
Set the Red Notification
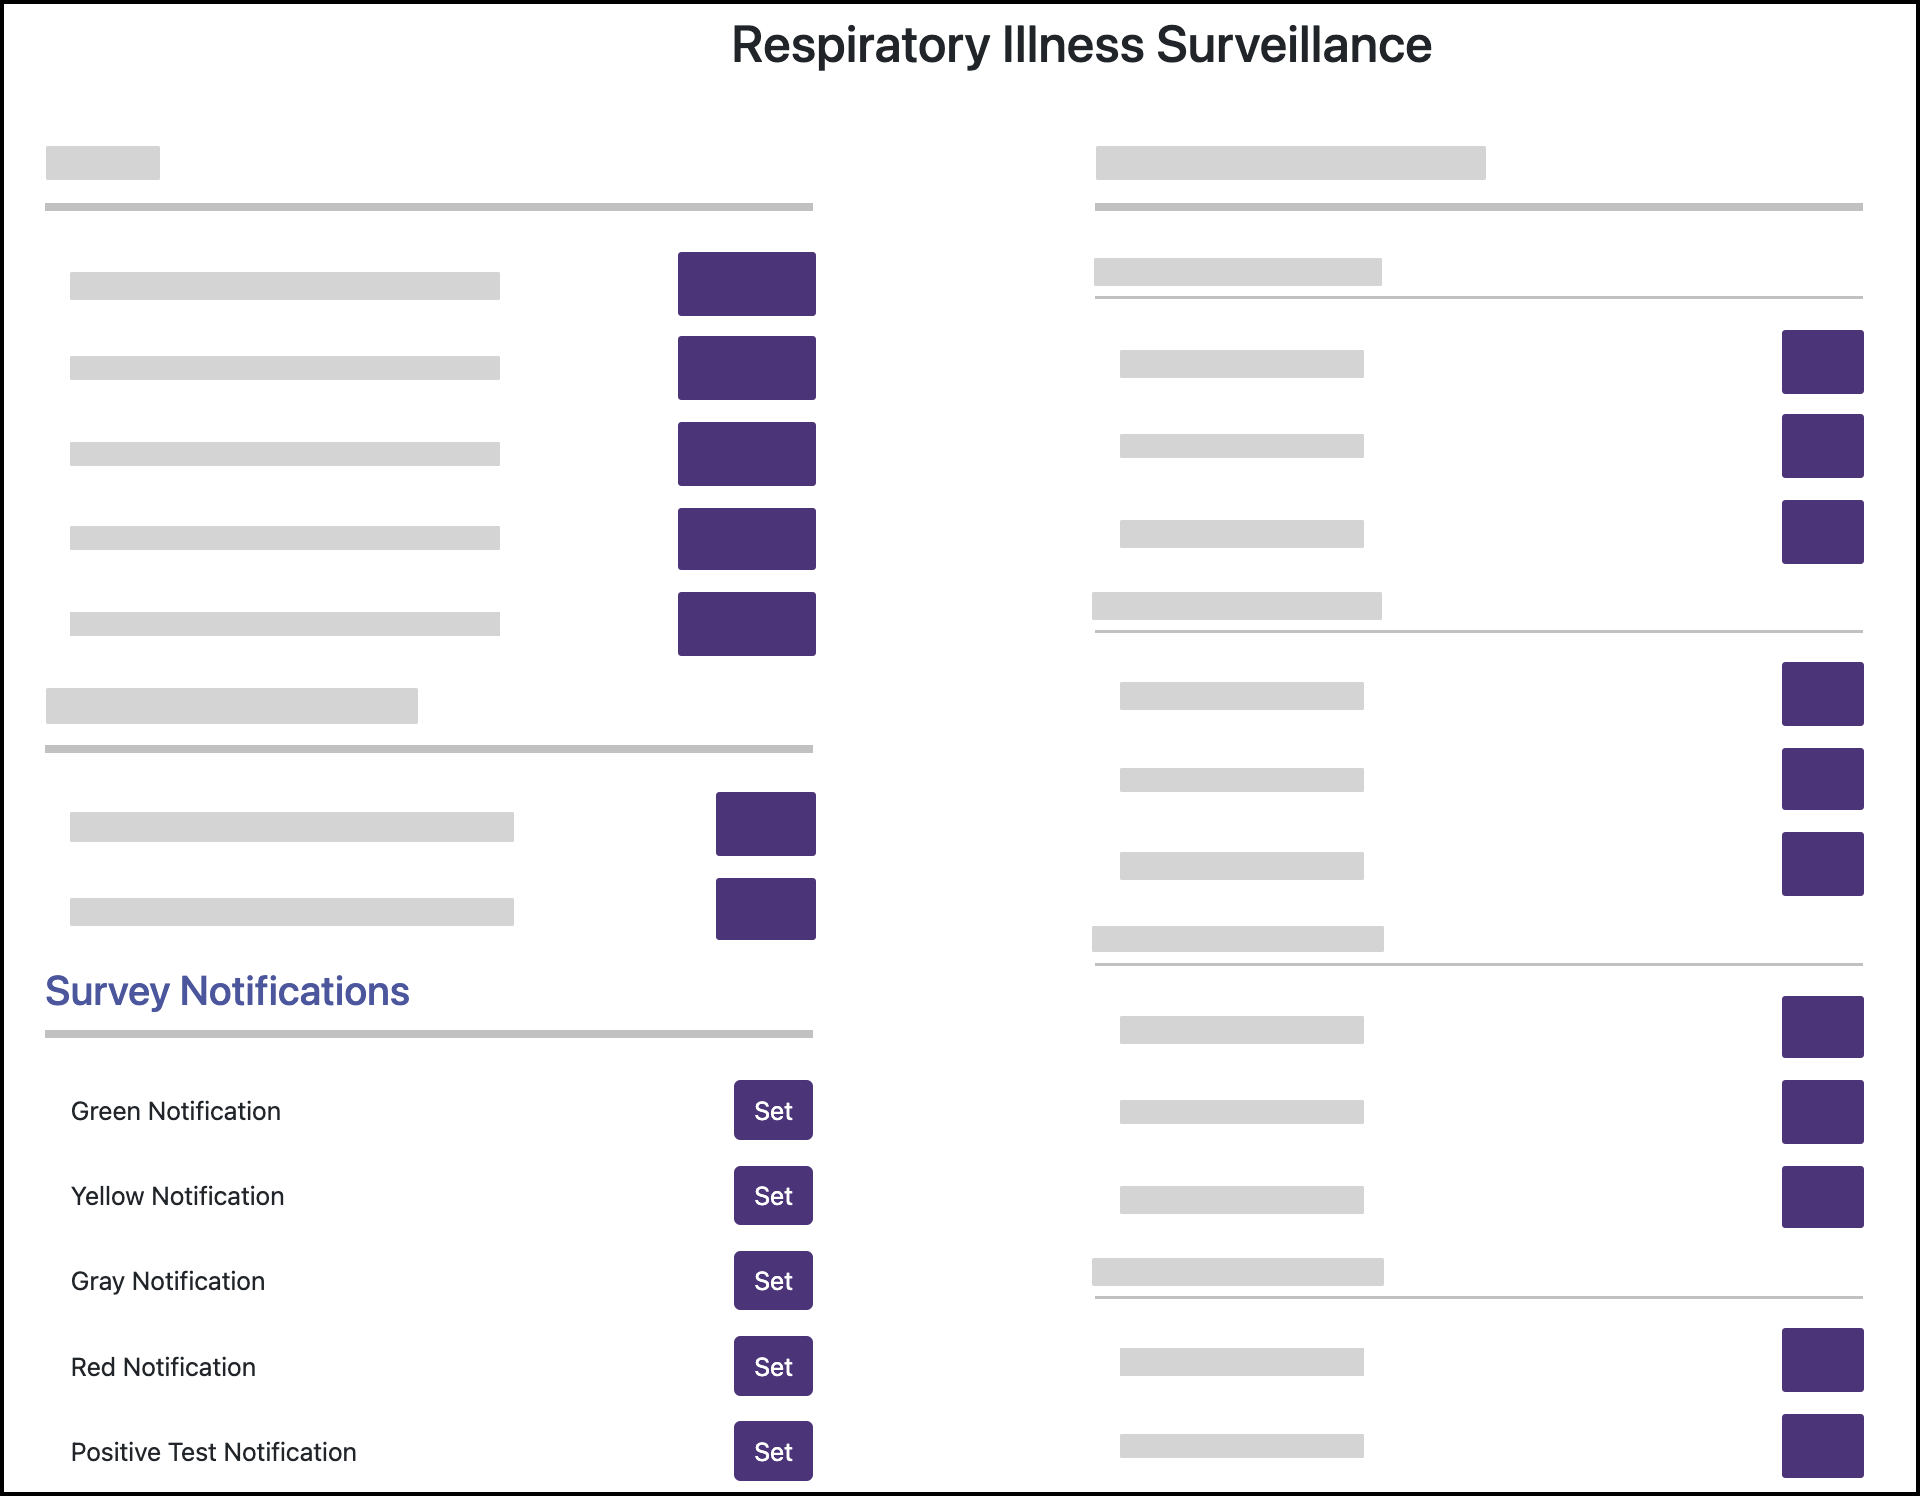click(773, 1366)
